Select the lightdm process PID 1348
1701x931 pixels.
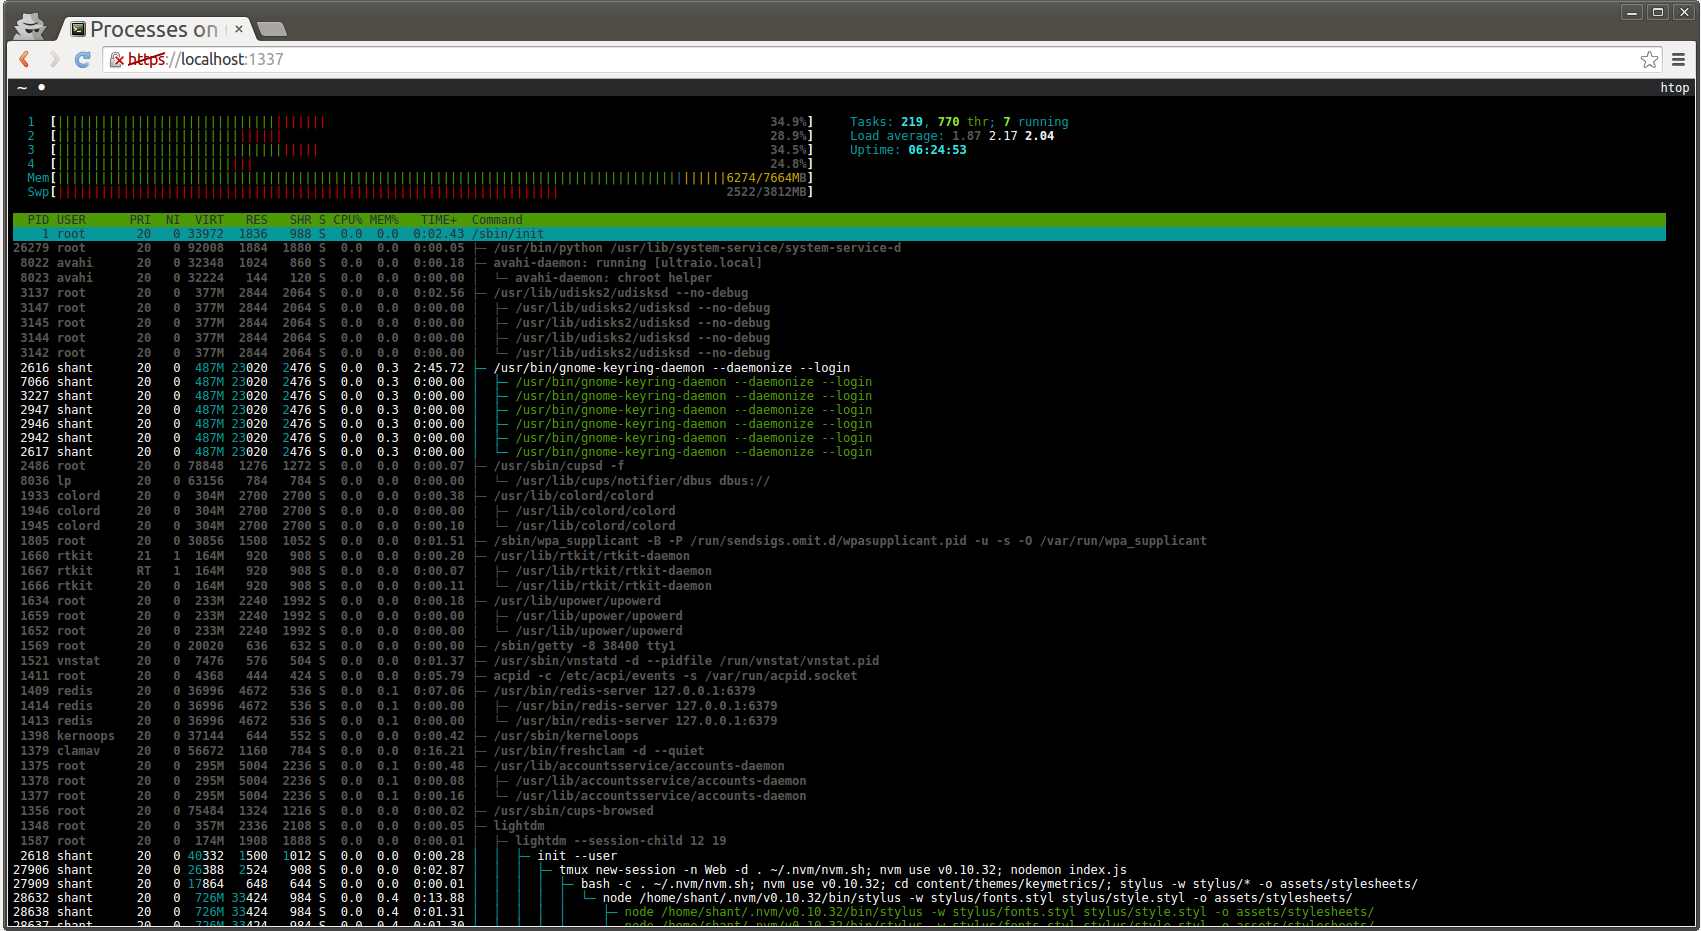tap(839, 826)
